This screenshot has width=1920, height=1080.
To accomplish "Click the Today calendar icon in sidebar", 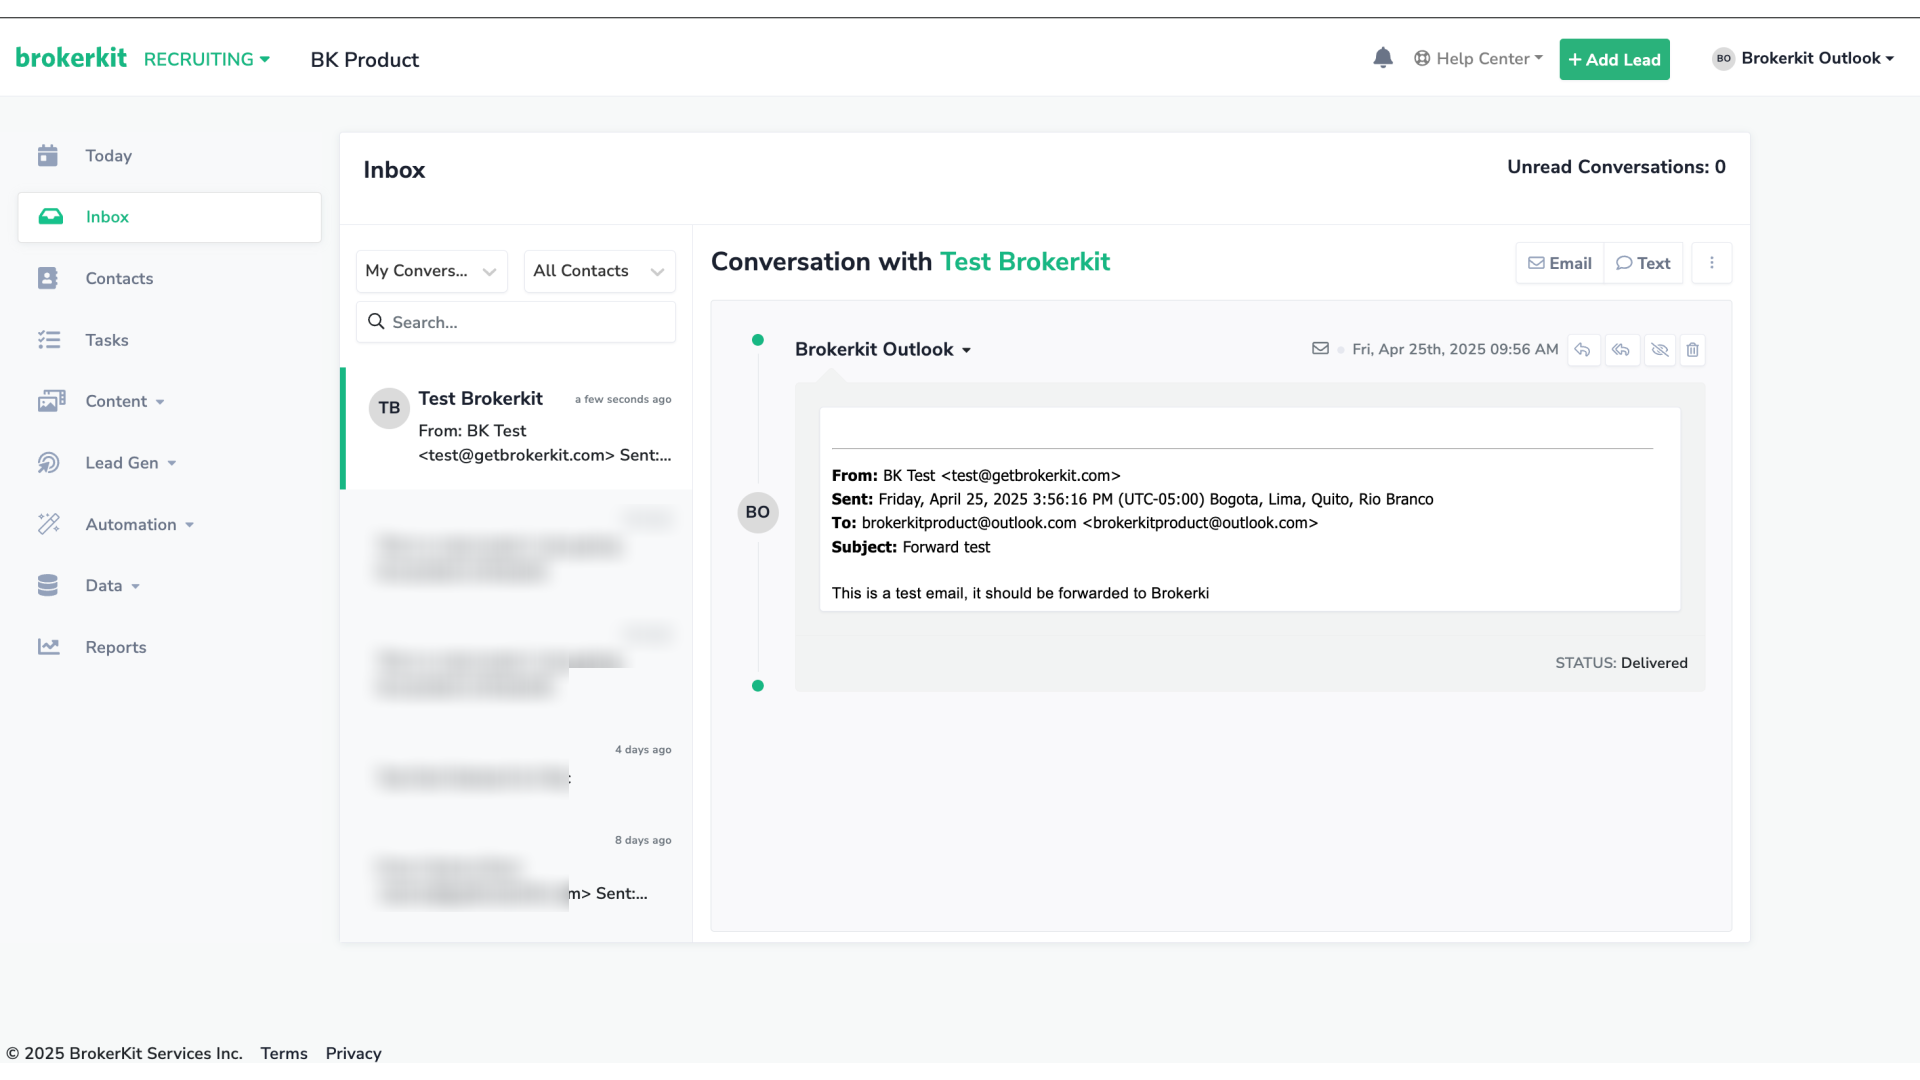I will 48,155.
